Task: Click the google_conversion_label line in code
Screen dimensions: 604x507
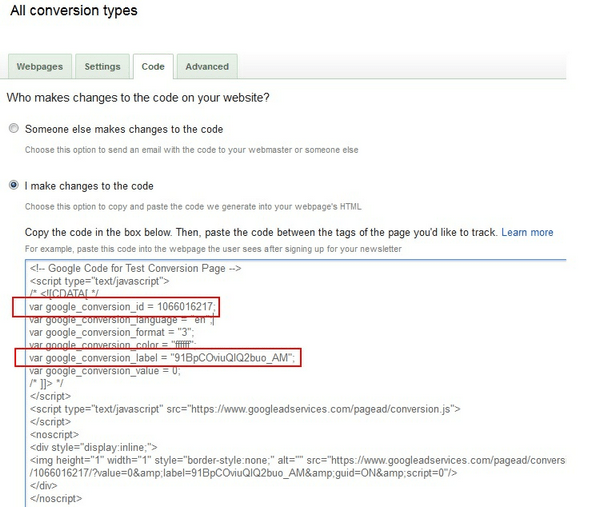Action: pos(162,358)
